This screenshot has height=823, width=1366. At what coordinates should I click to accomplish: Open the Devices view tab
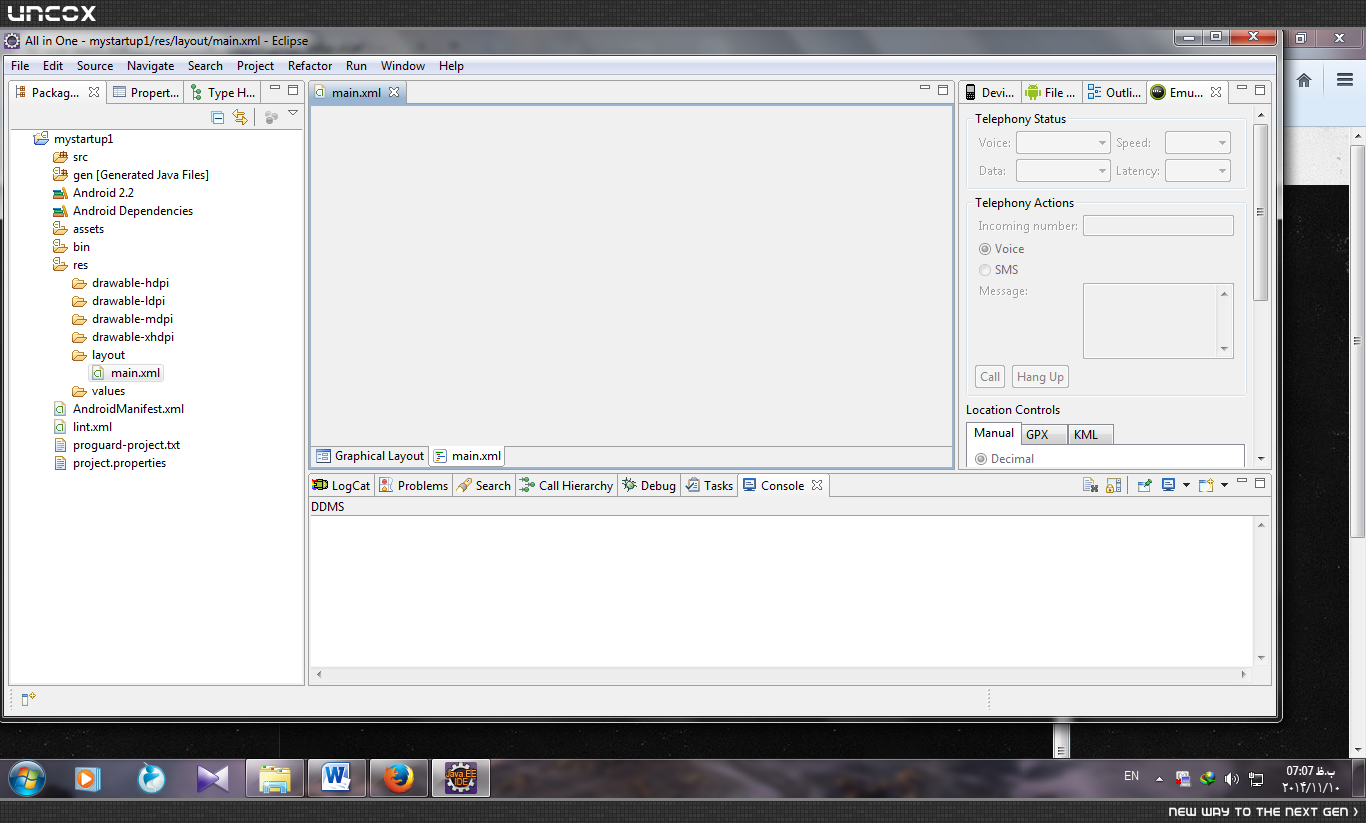pos(989,93)
